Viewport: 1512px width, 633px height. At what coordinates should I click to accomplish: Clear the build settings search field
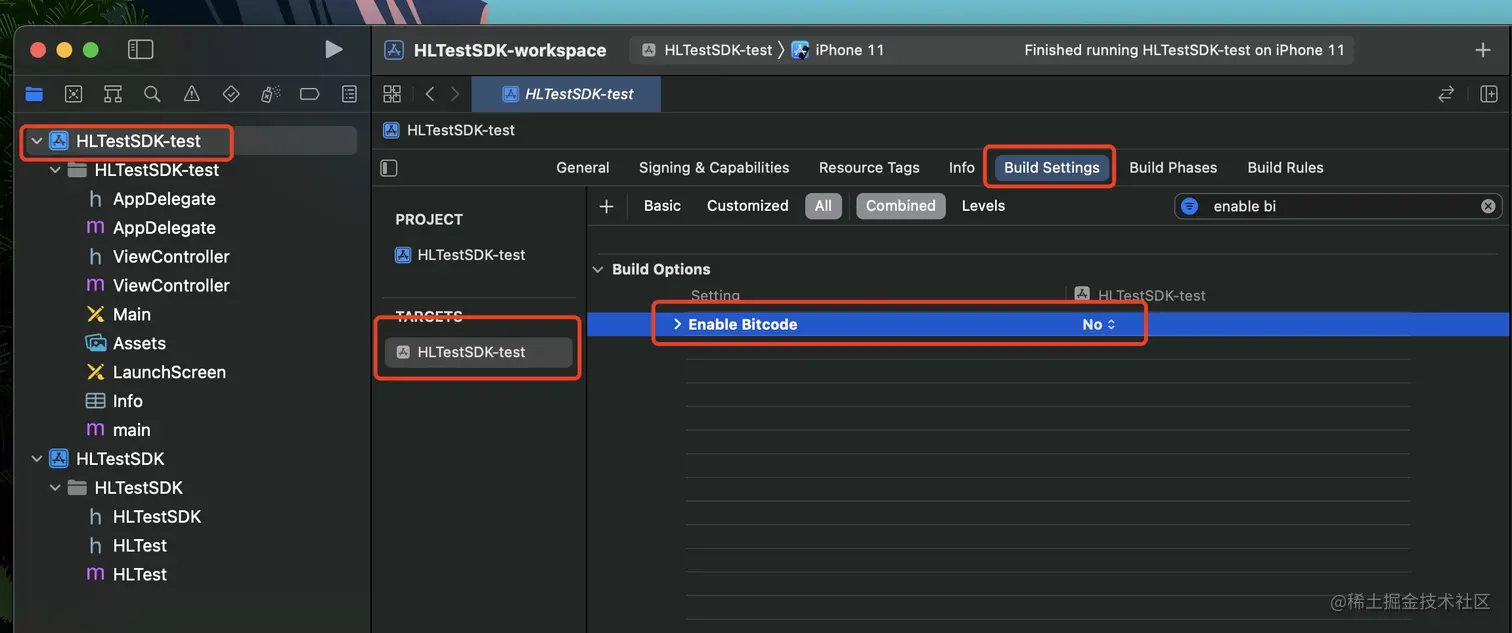[1488, 206]
